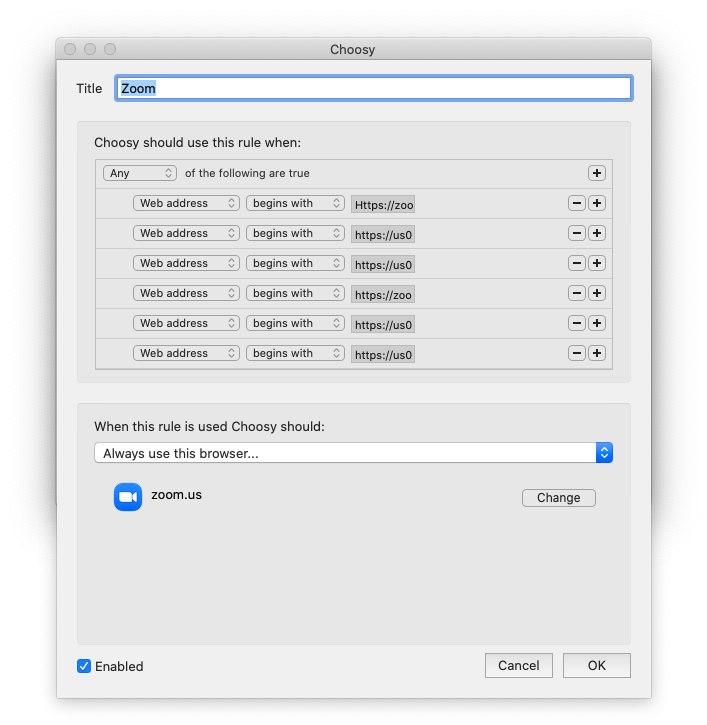
Task: Open Web address dropdown in lowercase https://zoo row
Action: coord(186,293)
